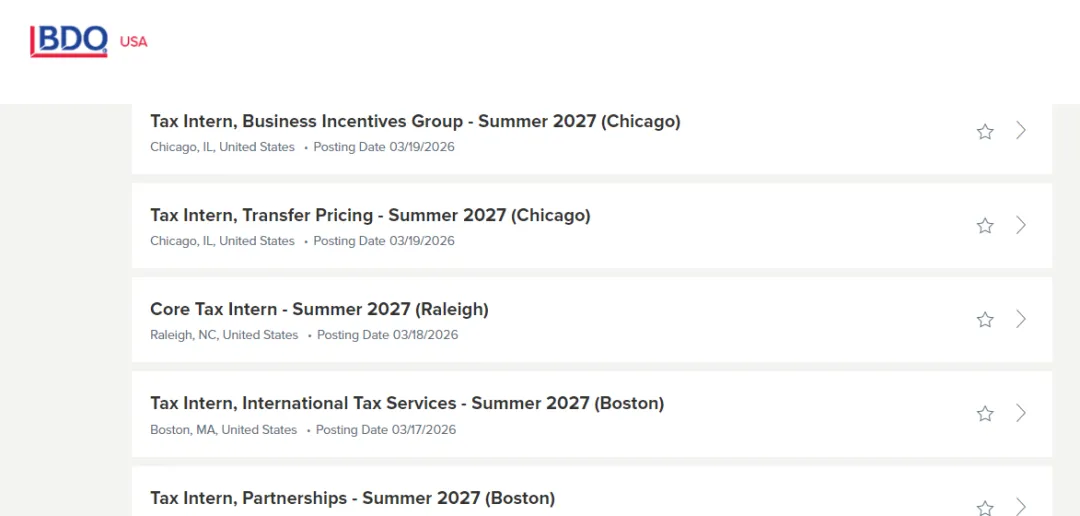Click posting date 03/17/2026 on Boston job

(386, 430)
